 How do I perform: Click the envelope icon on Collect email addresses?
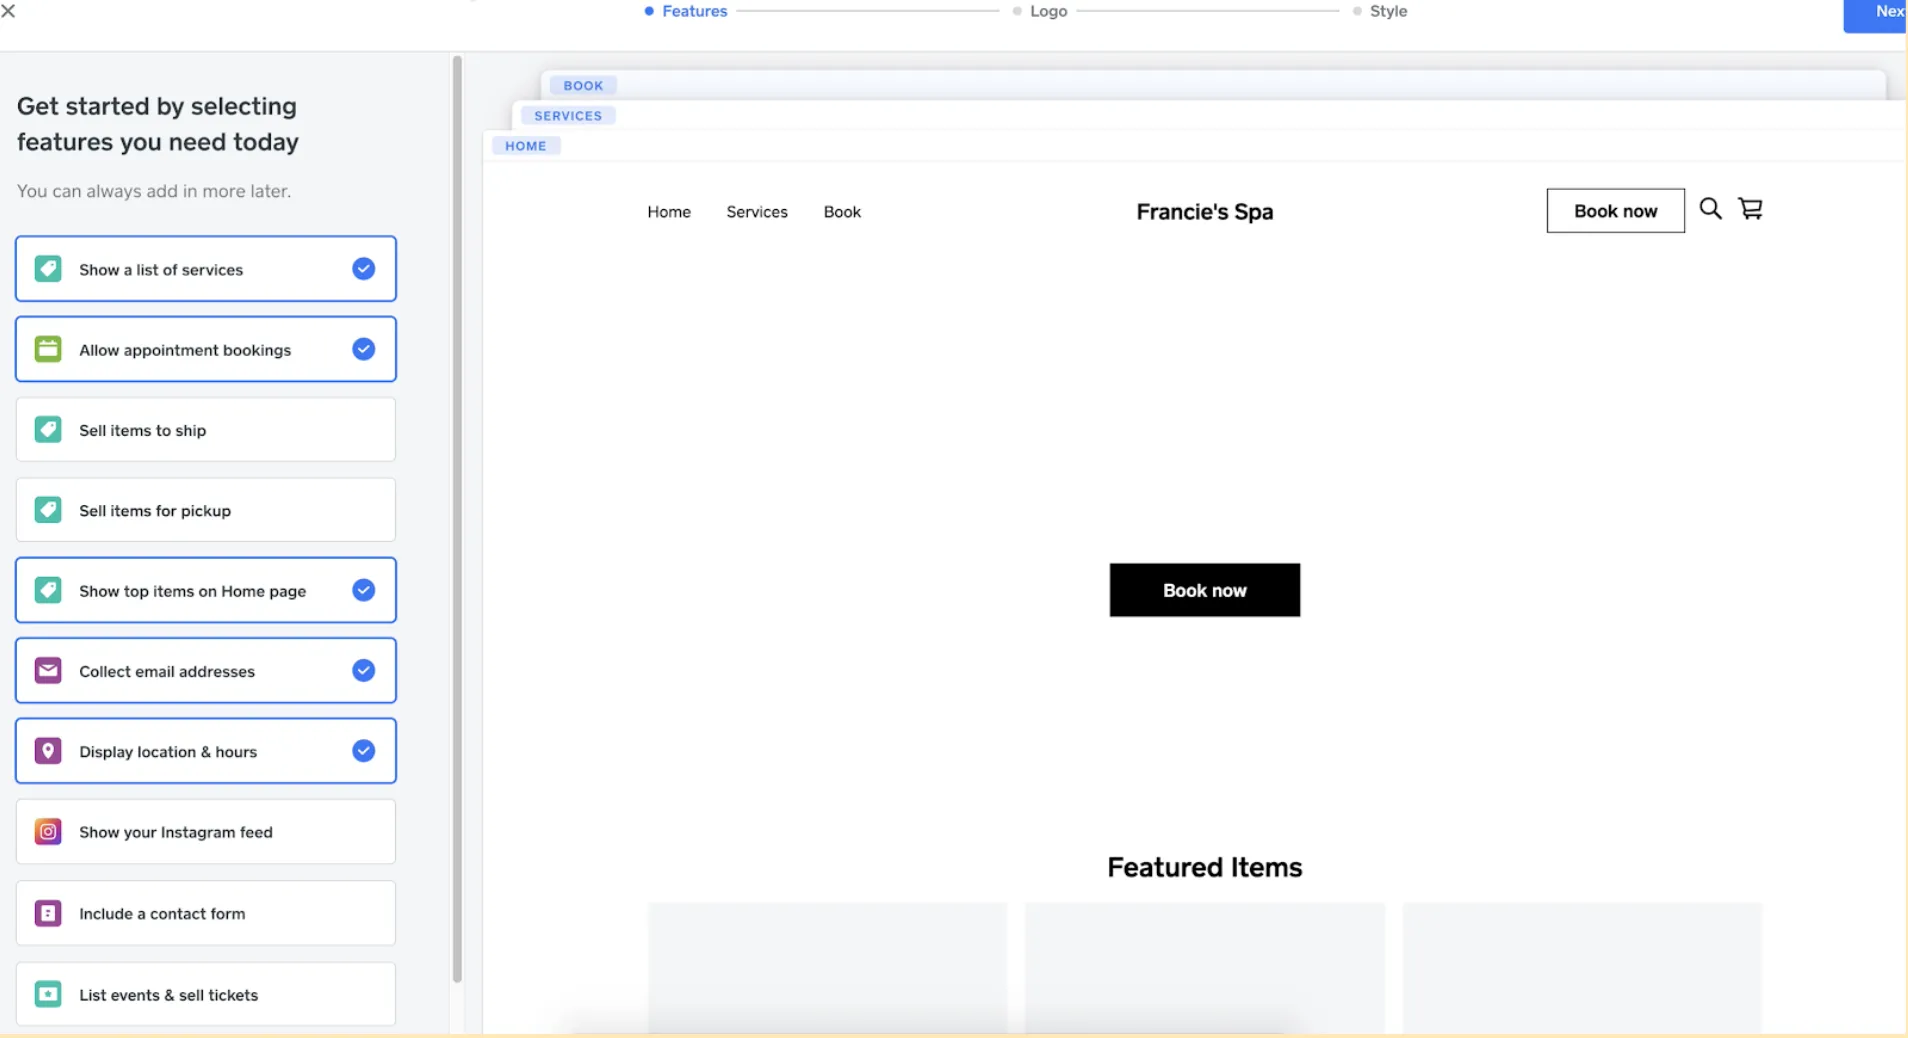pyautogui.click(x=47, y=671)
